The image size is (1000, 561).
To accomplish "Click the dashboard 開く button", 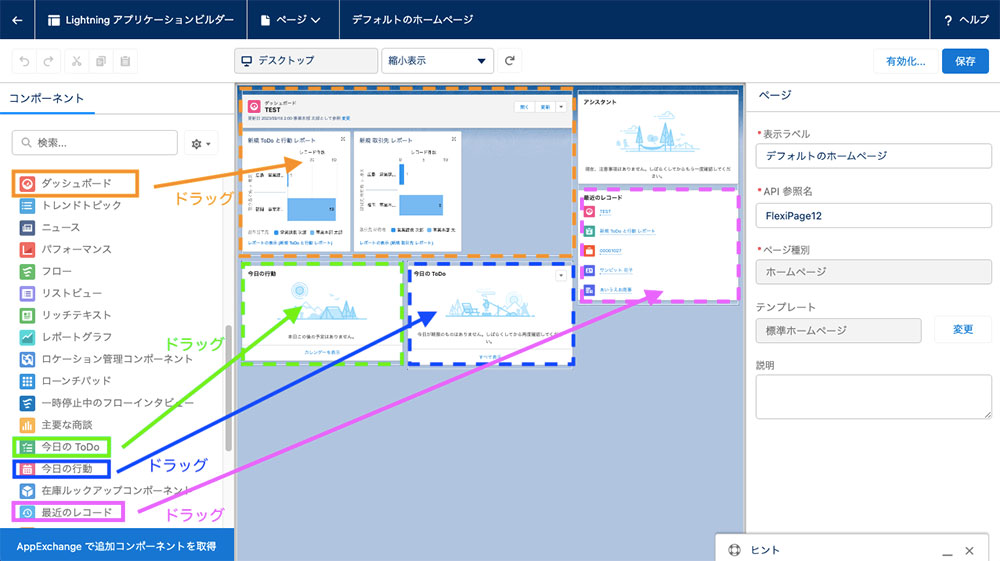I will (524, 107).
